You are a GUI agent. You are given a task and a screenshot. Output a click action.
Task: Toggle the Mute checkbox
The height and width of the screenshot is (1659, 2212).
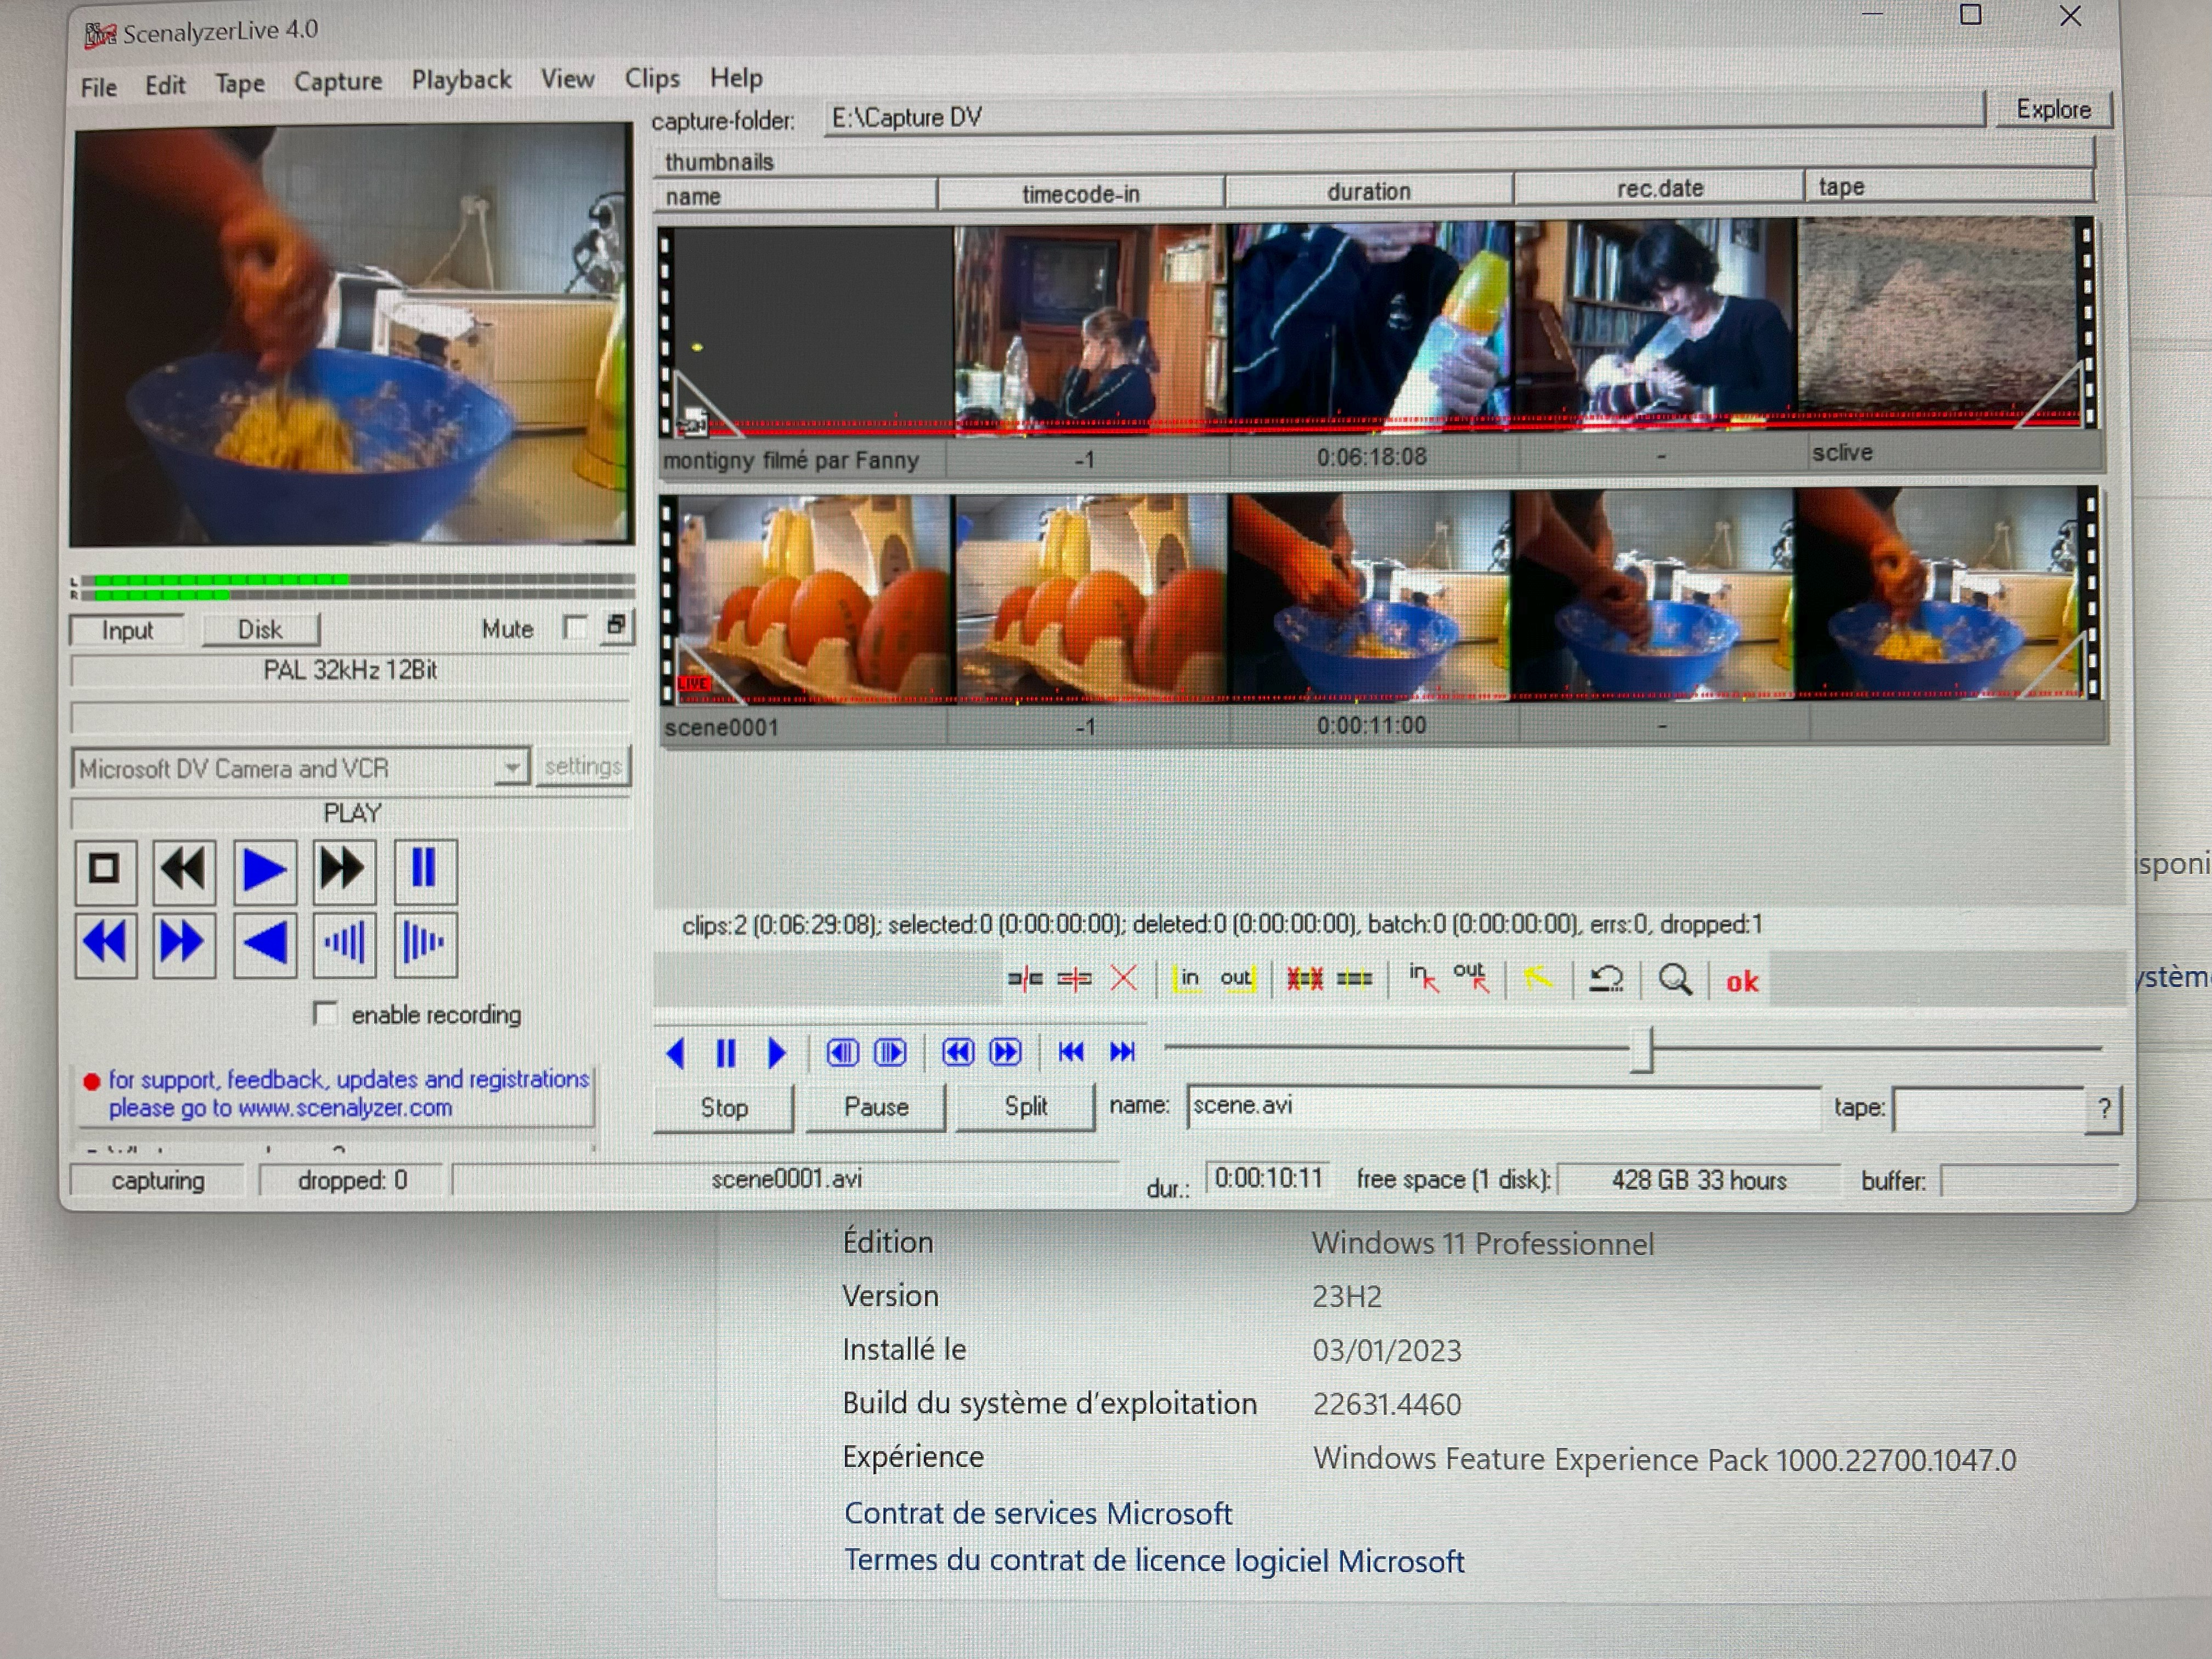574,628
